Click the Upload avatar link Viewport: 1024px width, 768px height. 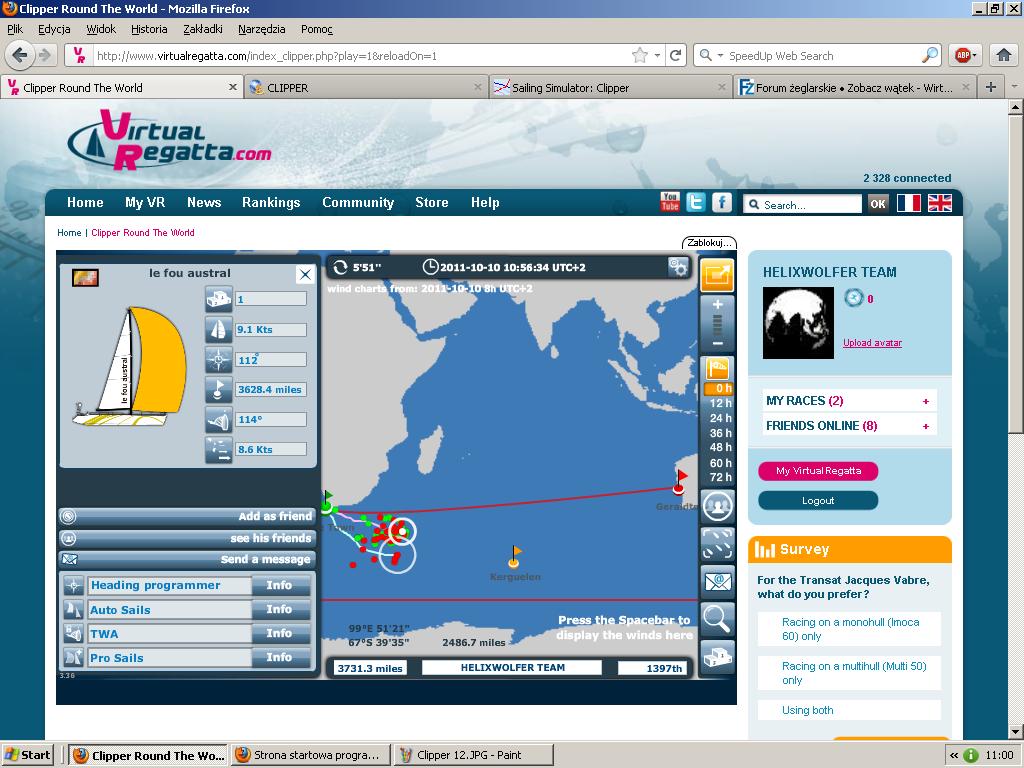872,343
